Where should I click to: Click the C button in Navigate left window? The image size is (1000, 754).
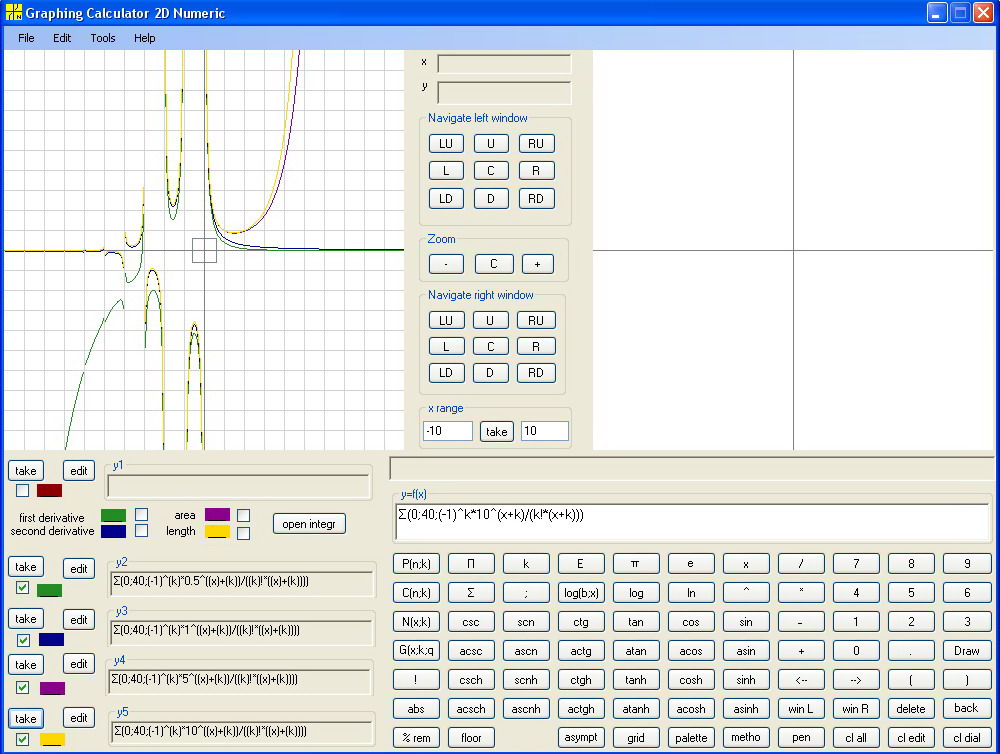coord(490,171)
